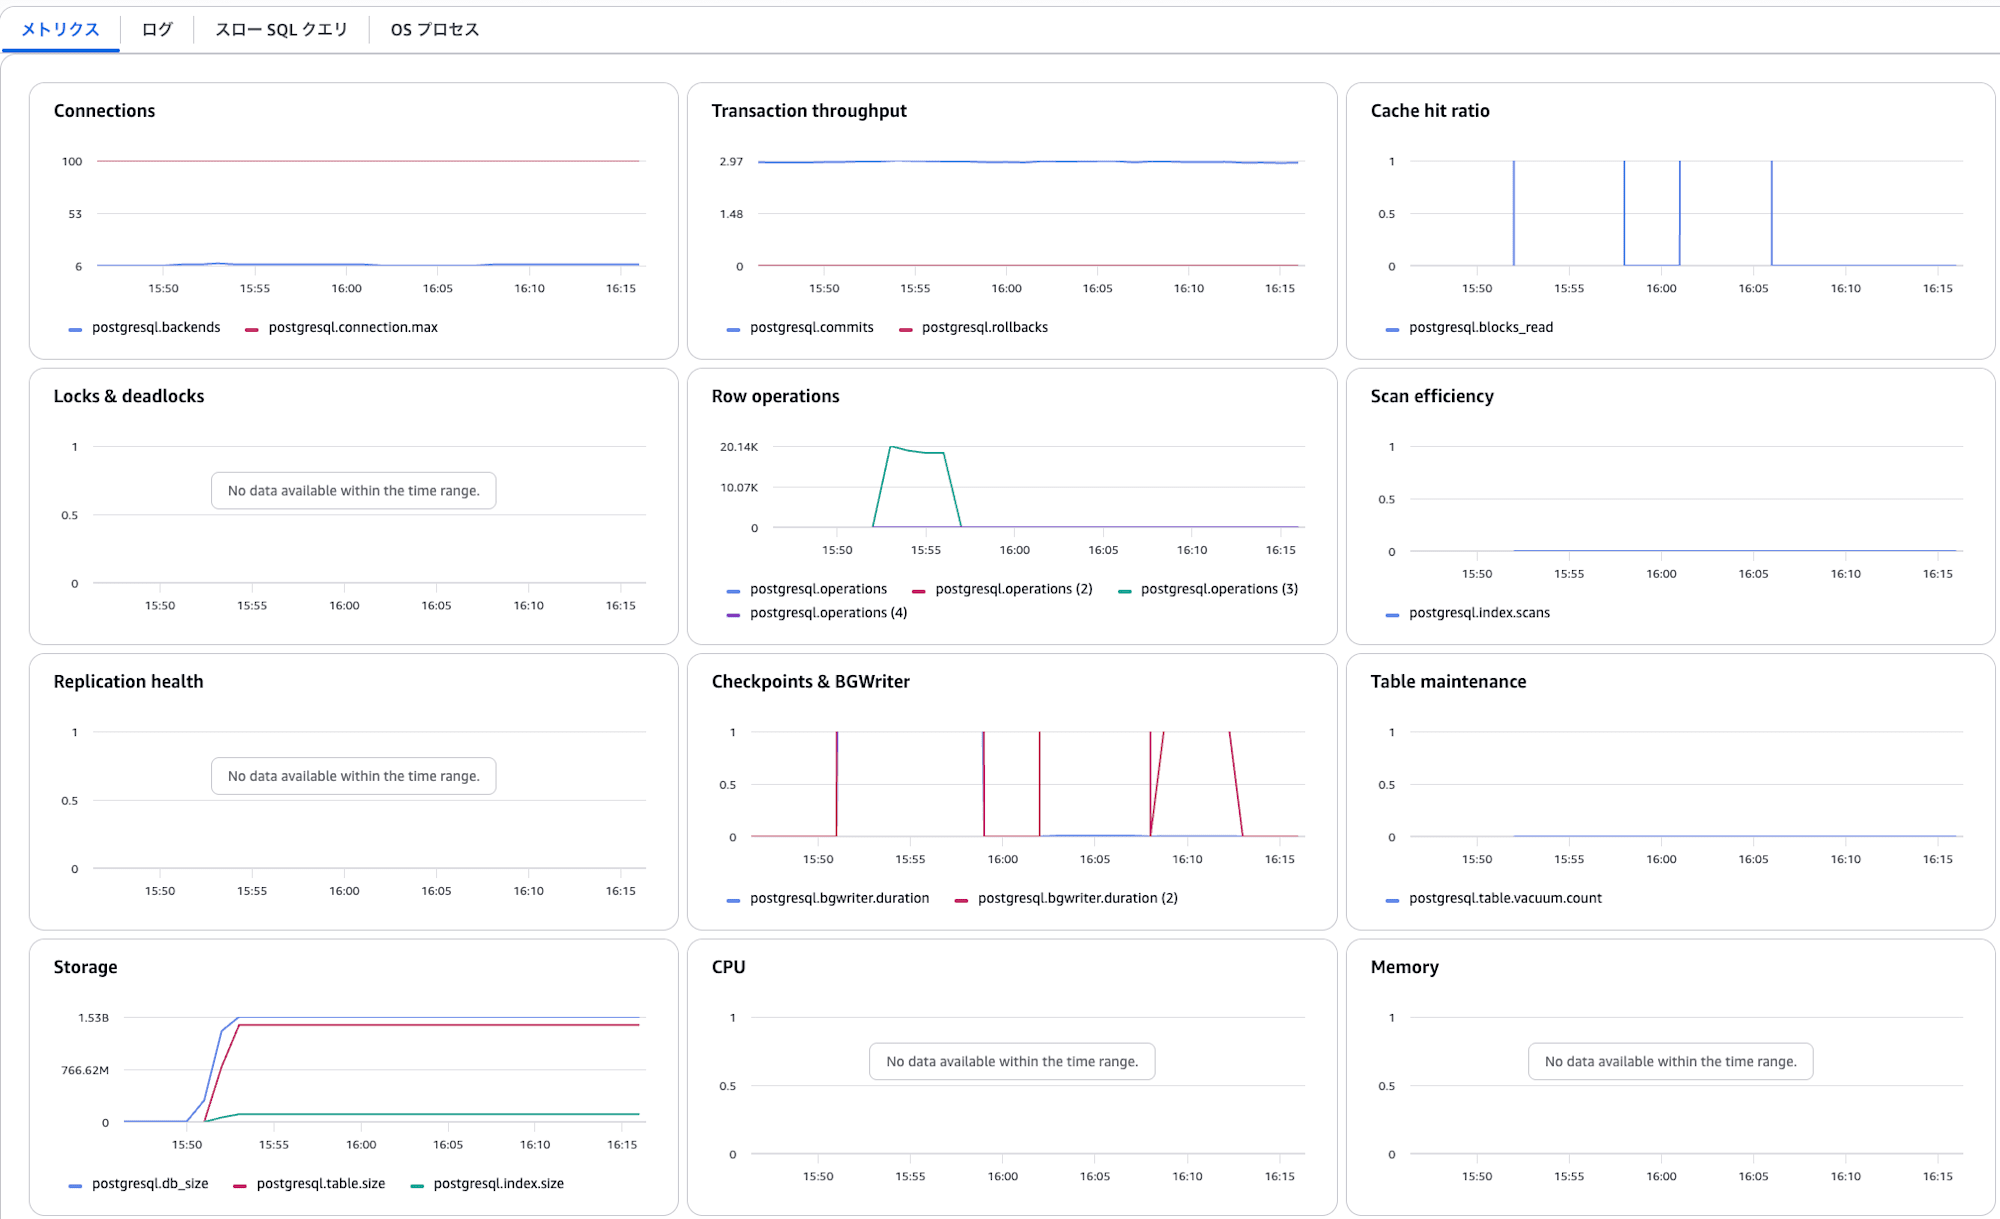Click the Connections chart title

point(104,111)
